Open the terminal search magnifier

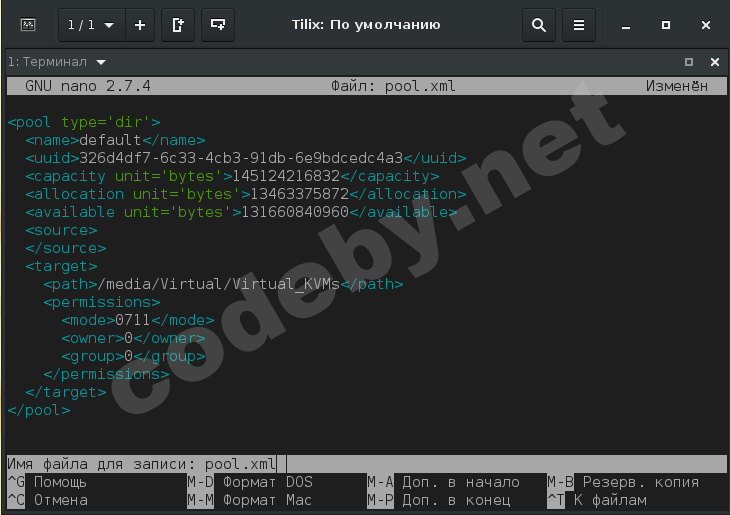coord(539,24)
